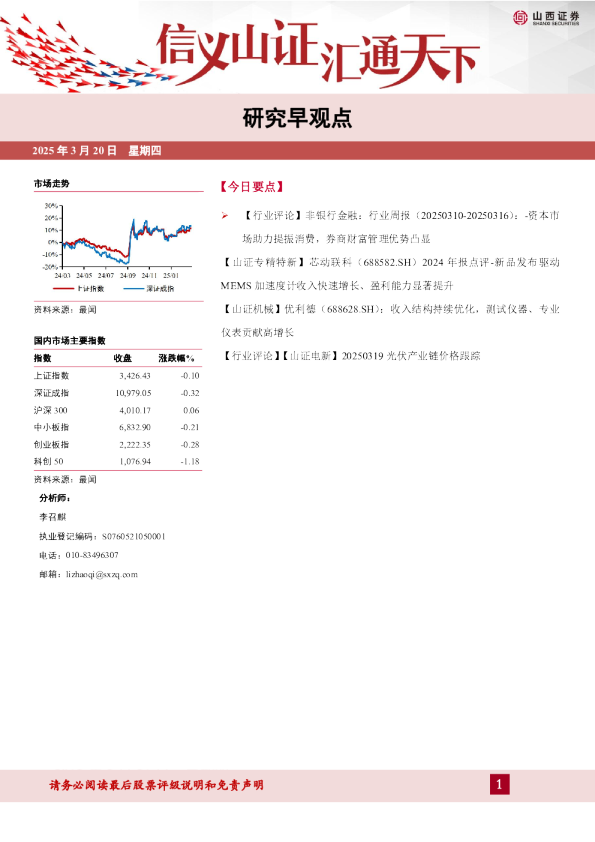Select the 科创 50 table row
The height and width of the screenshot is (842, 595).
(x=117, y=461)
